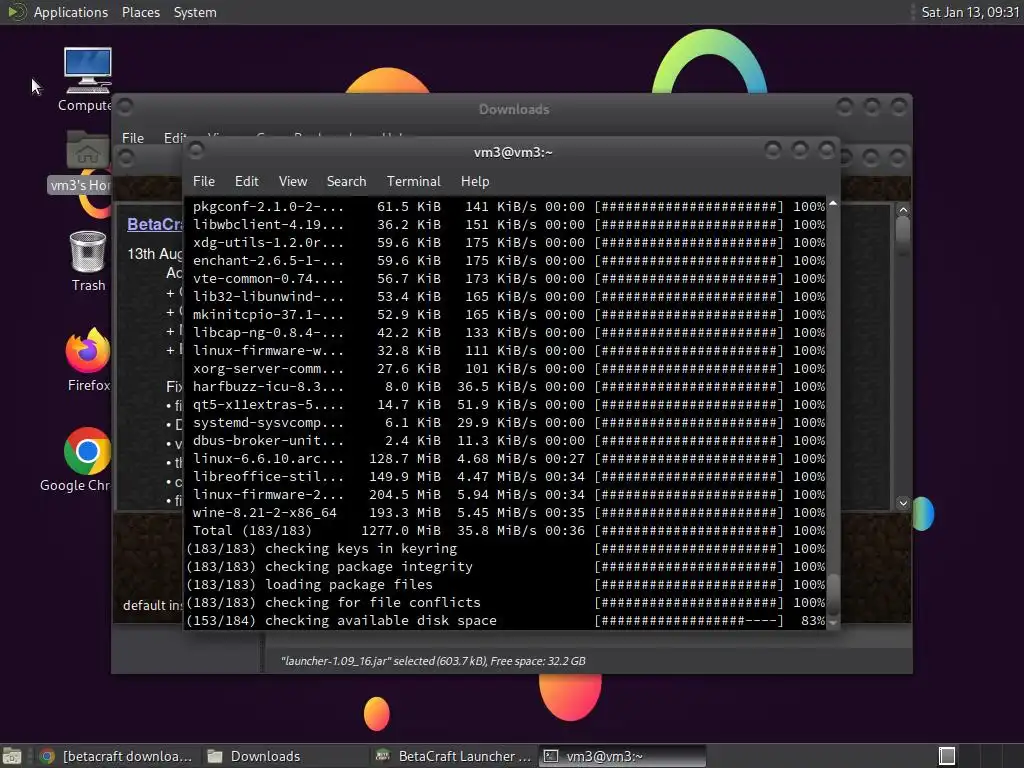Open the System menu

pyautogui.click(x=195, y=12)
